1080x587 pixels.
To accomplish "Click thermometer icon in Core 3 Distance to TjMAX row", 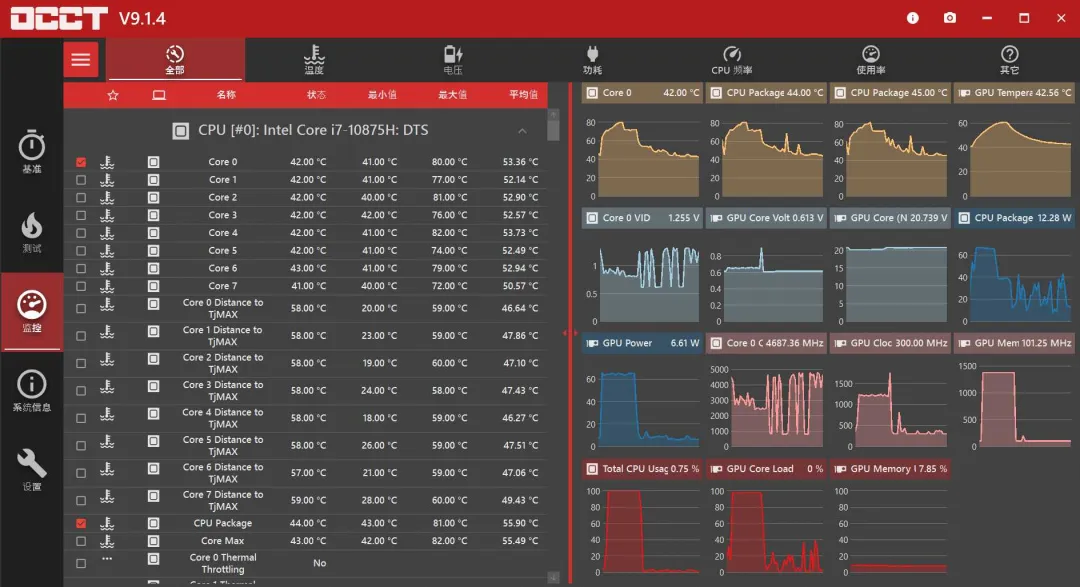I will 107,388.
